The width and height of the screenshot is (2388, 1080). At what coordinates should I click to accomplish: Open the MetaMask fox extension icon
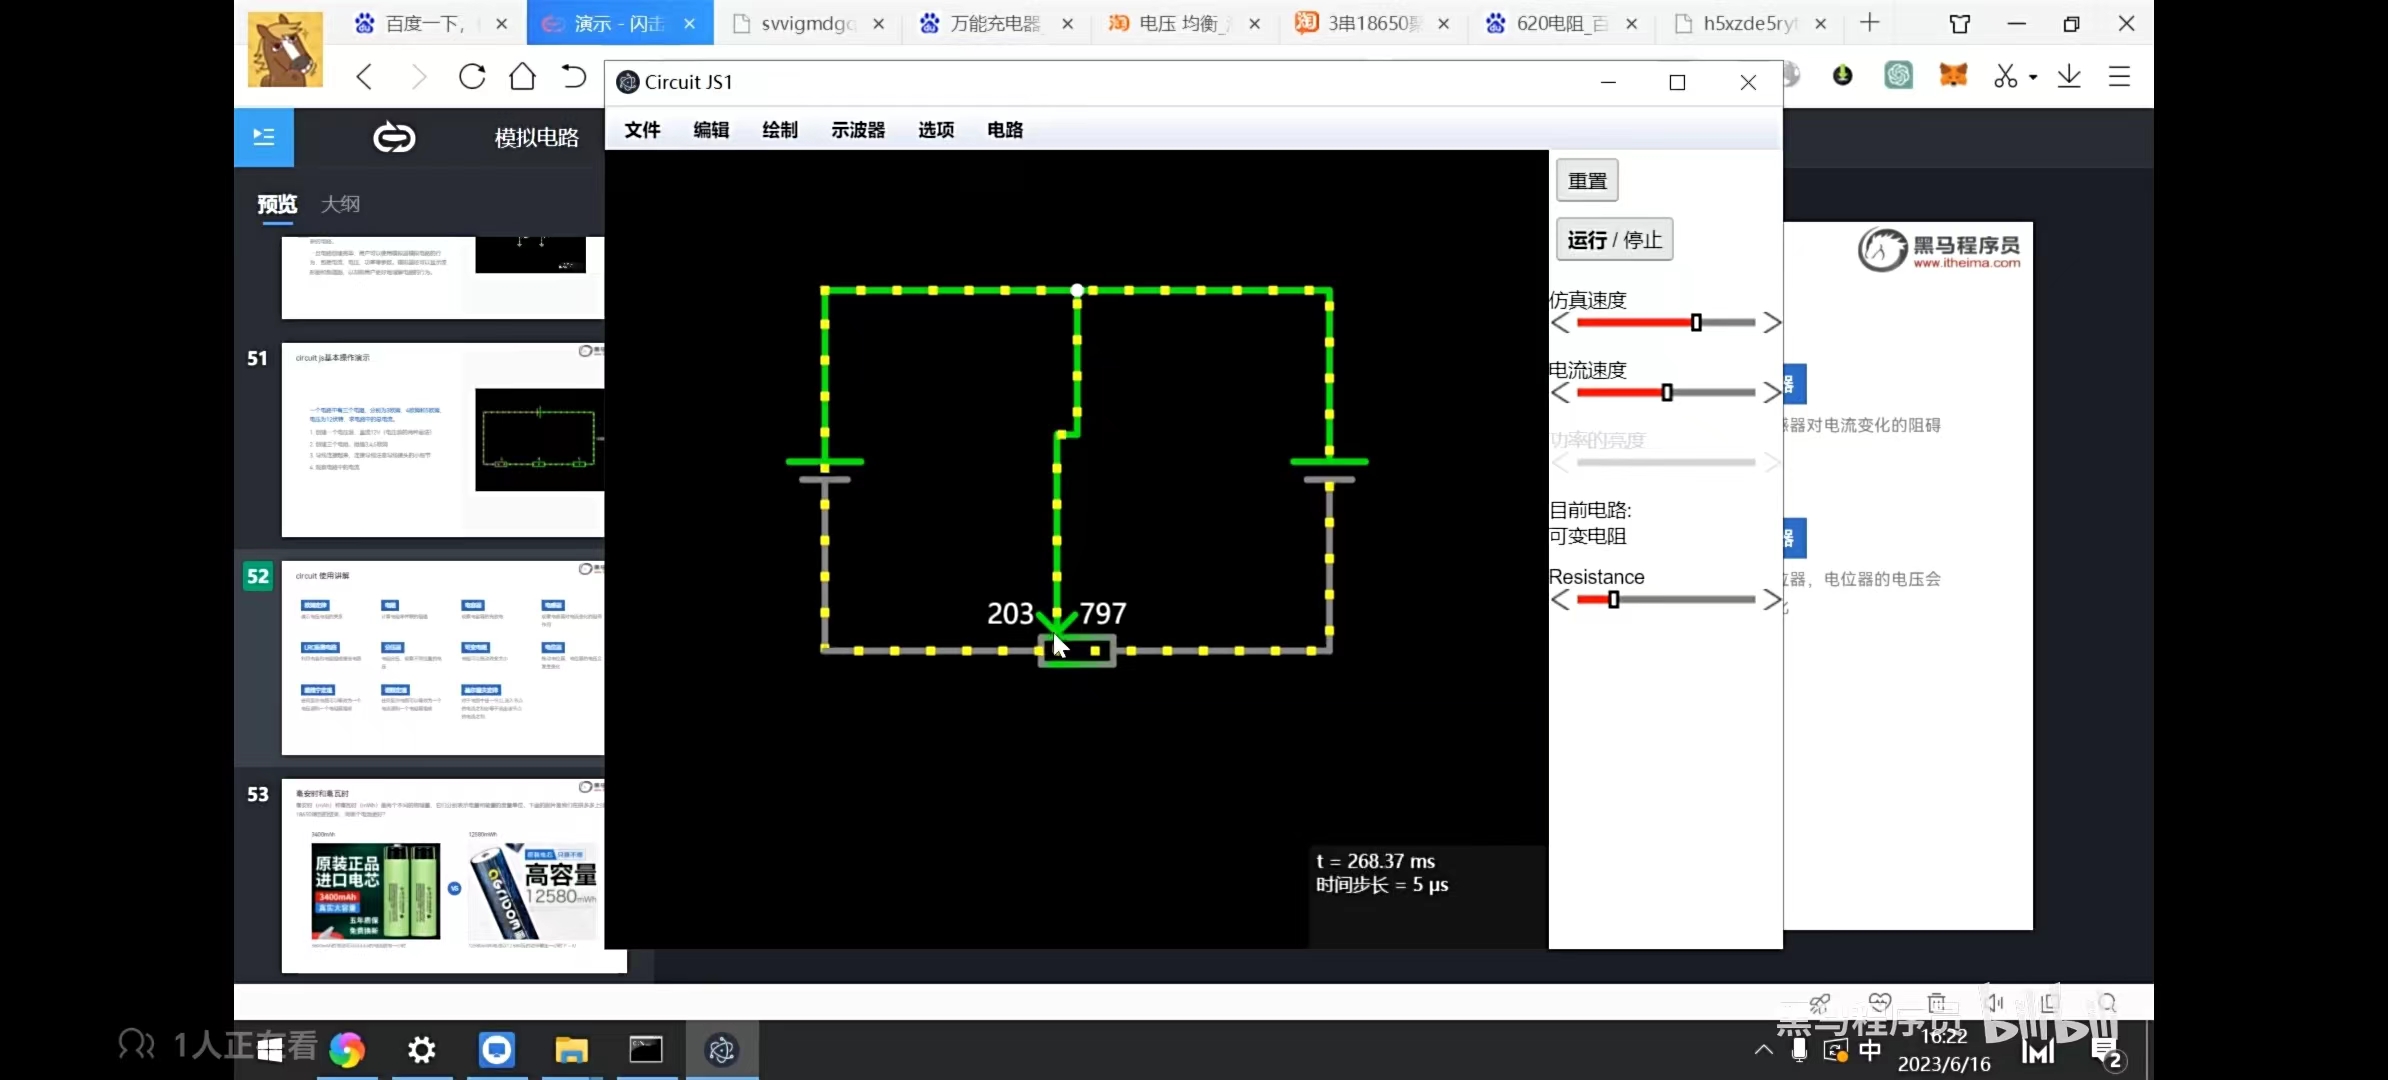(1952, 76)
